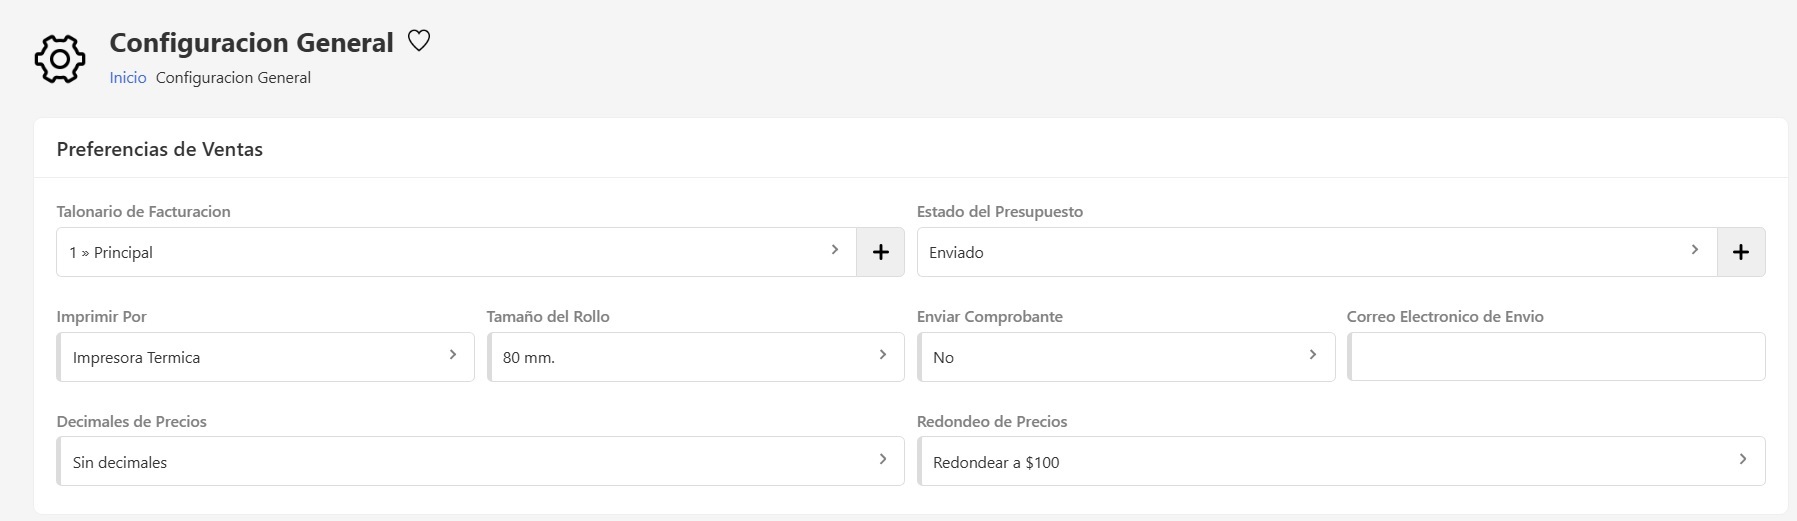Add new Estado del Presupuesto with plus
The height and width of the screenshot is (521, 1797).
[1740, 252]
